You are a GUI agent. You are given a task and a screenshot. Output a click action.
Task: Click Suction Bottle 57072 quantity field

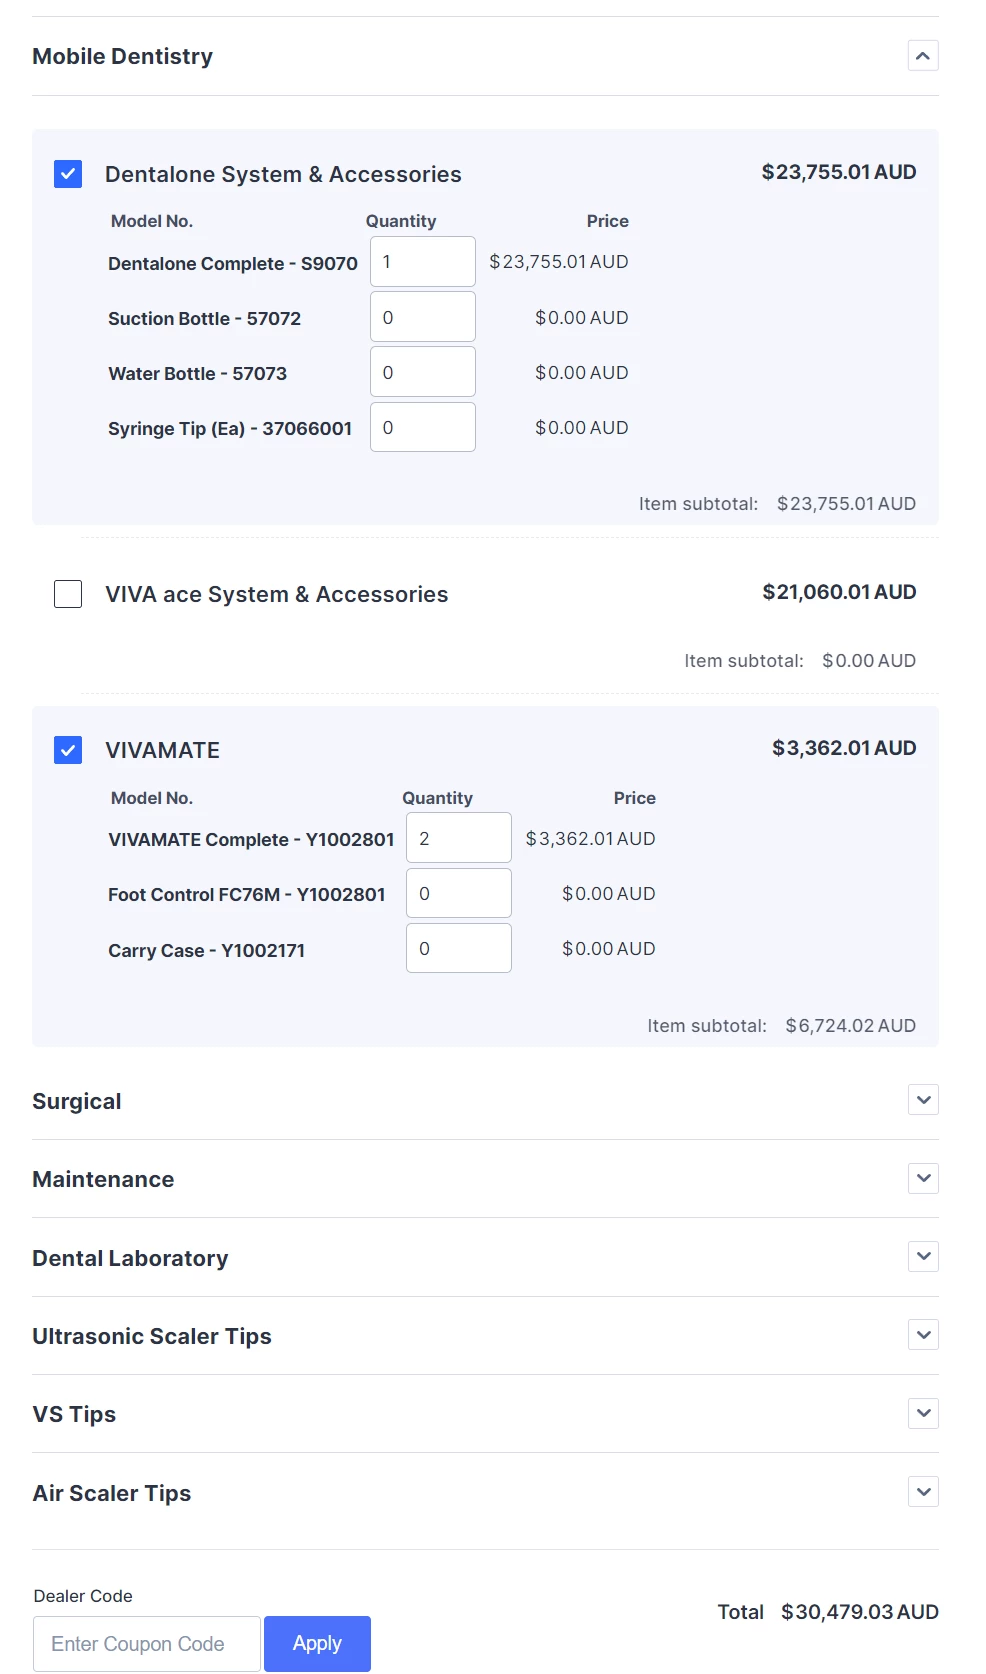[x=423, y=317]
